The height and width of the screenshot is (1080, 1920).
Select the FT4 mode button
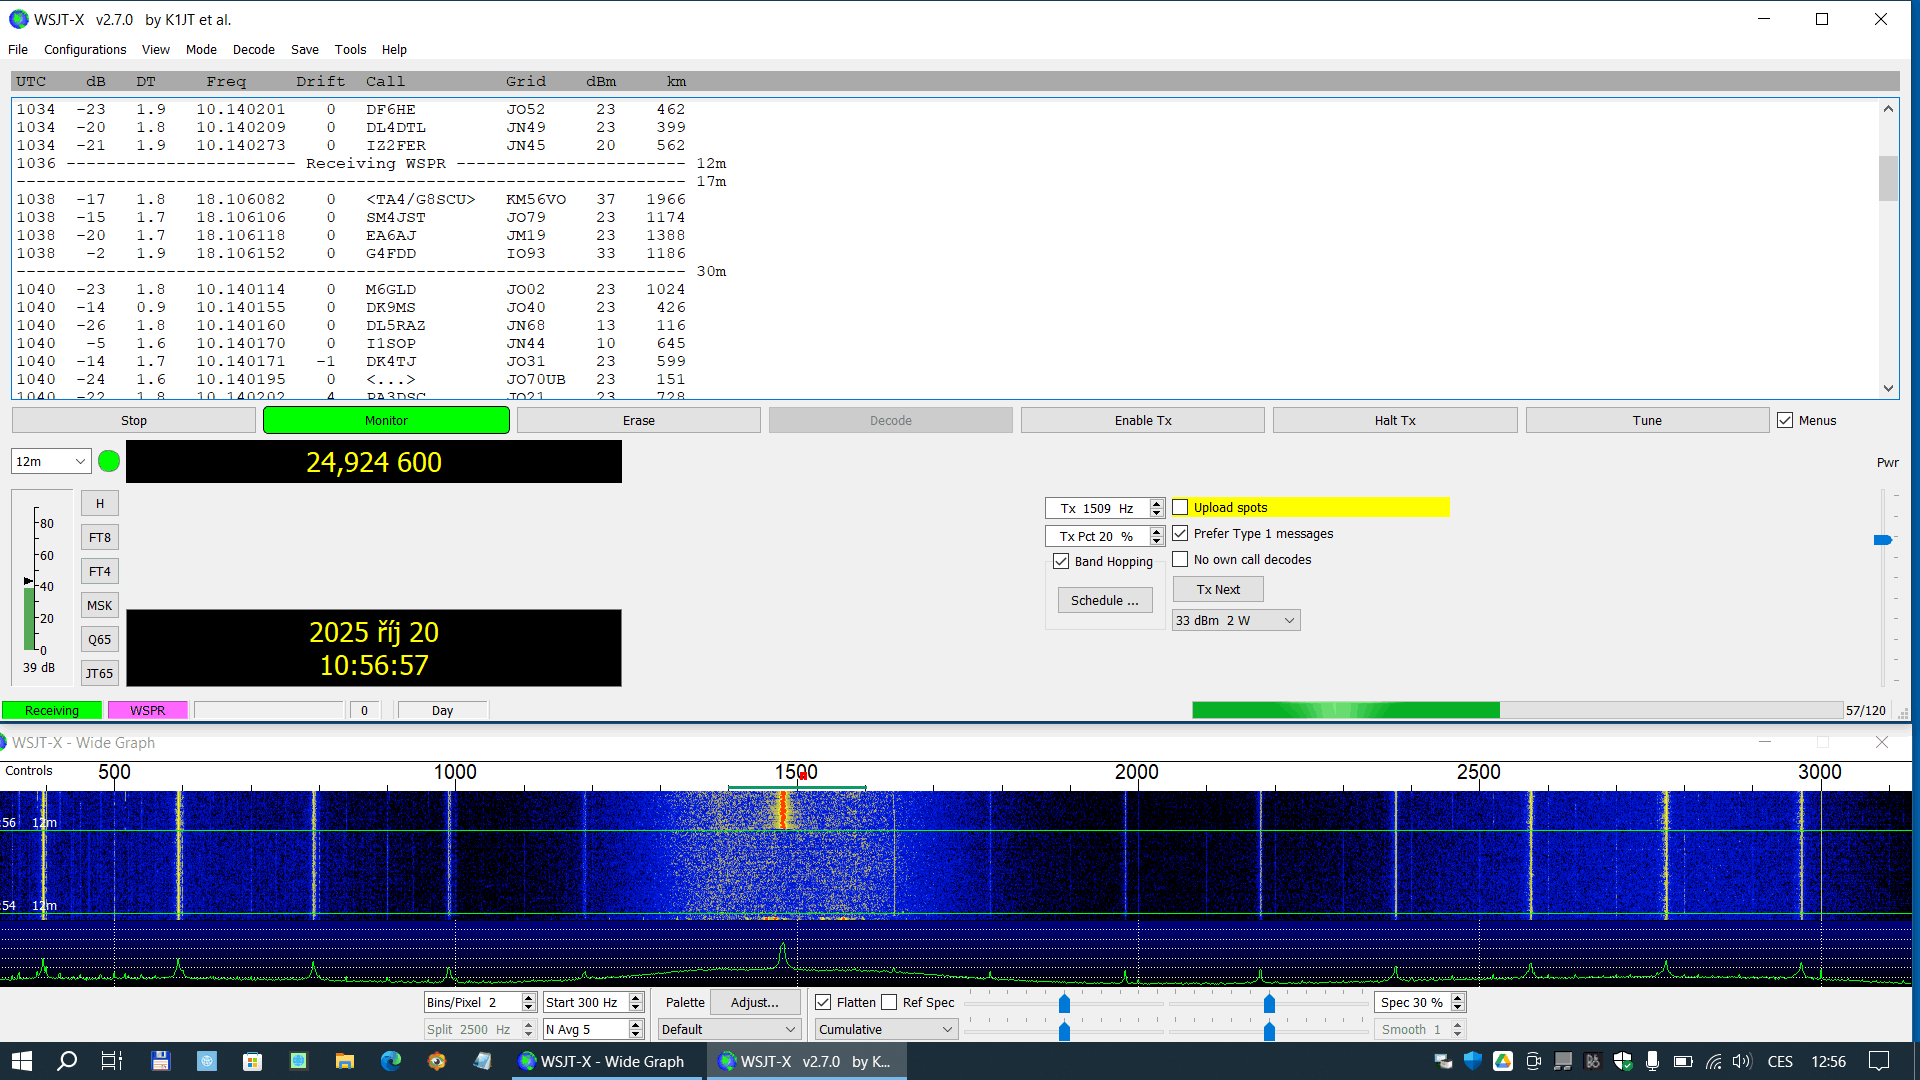coord(100,571)
